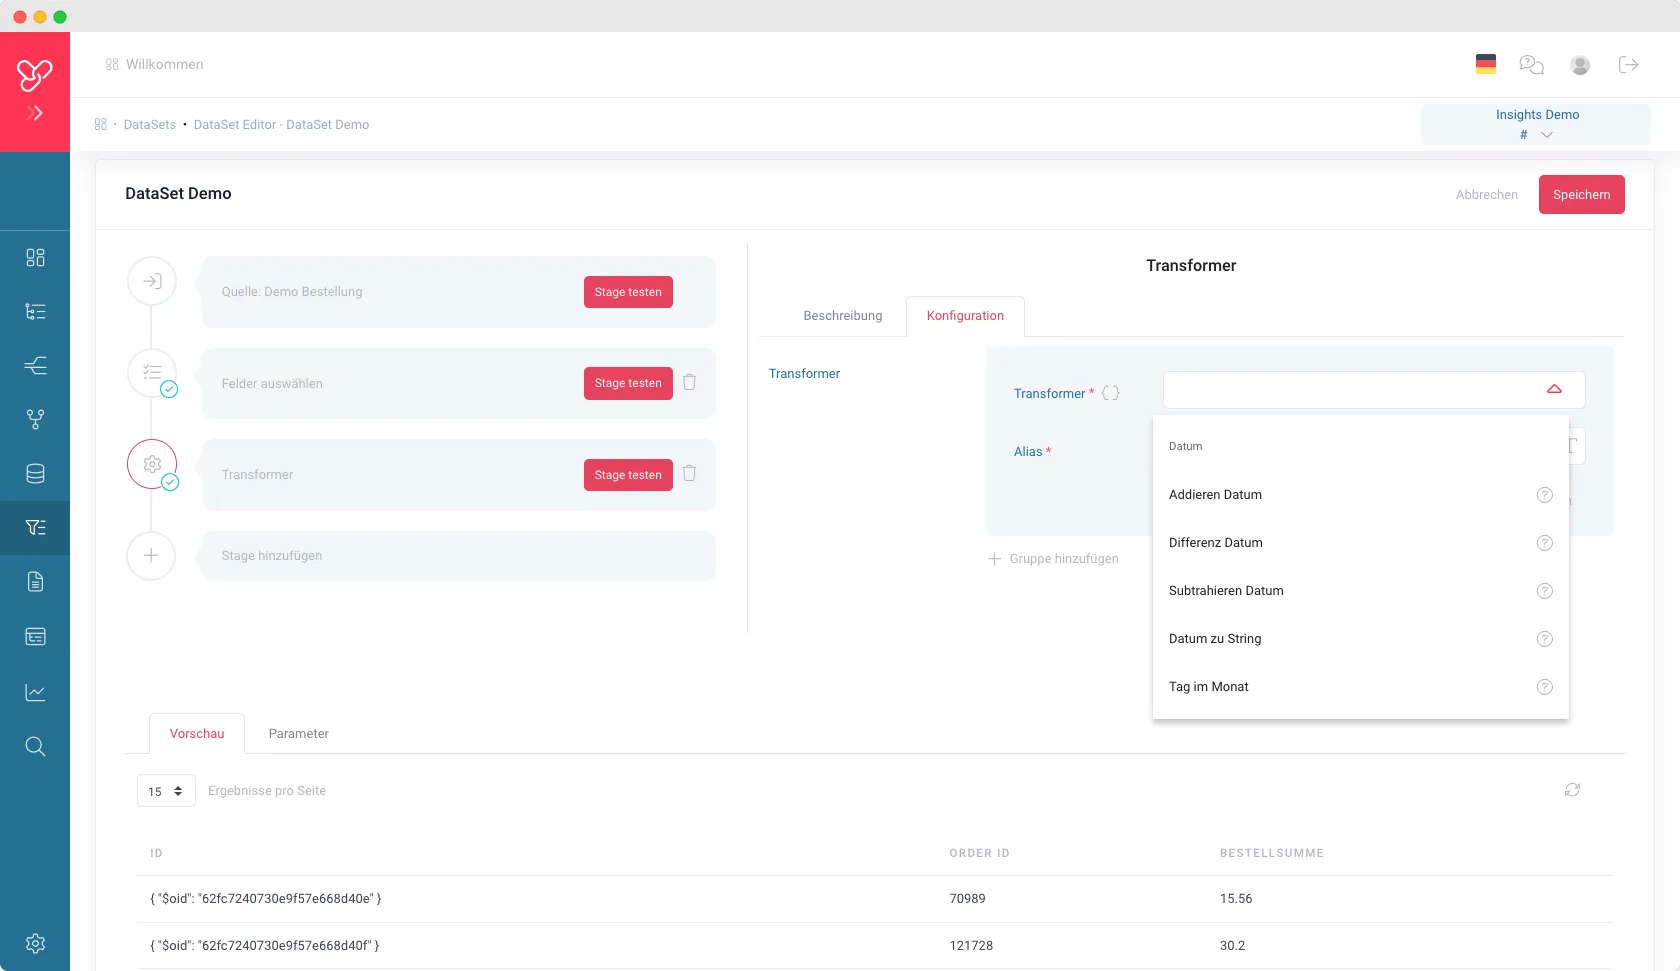1680x971 pixels.
Task: Open the document icon in sidebar
Action: tap(35, 582)
